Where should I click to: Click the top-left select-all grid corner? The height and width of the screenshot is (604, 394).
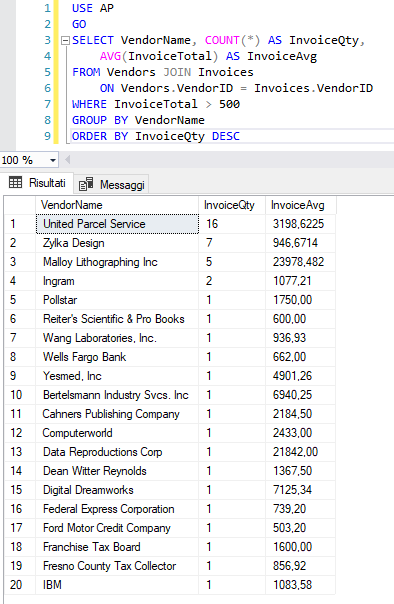[x=20, y=205]
